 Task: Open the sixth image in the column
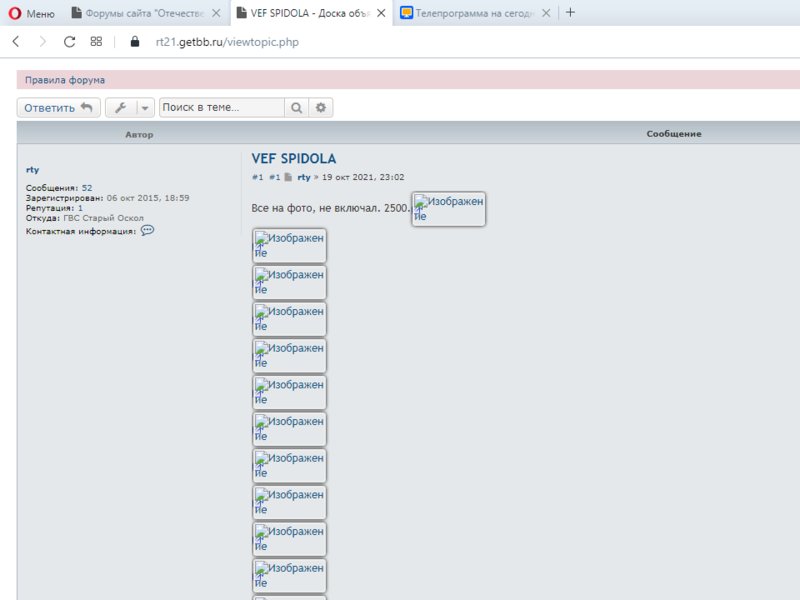pos(289,429)
